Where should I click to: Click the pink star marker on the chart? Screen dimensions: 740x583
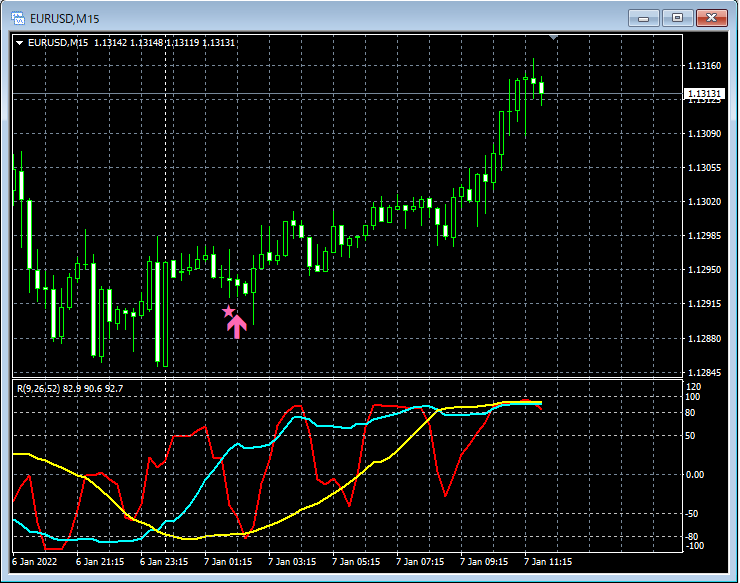click(228, 311)
